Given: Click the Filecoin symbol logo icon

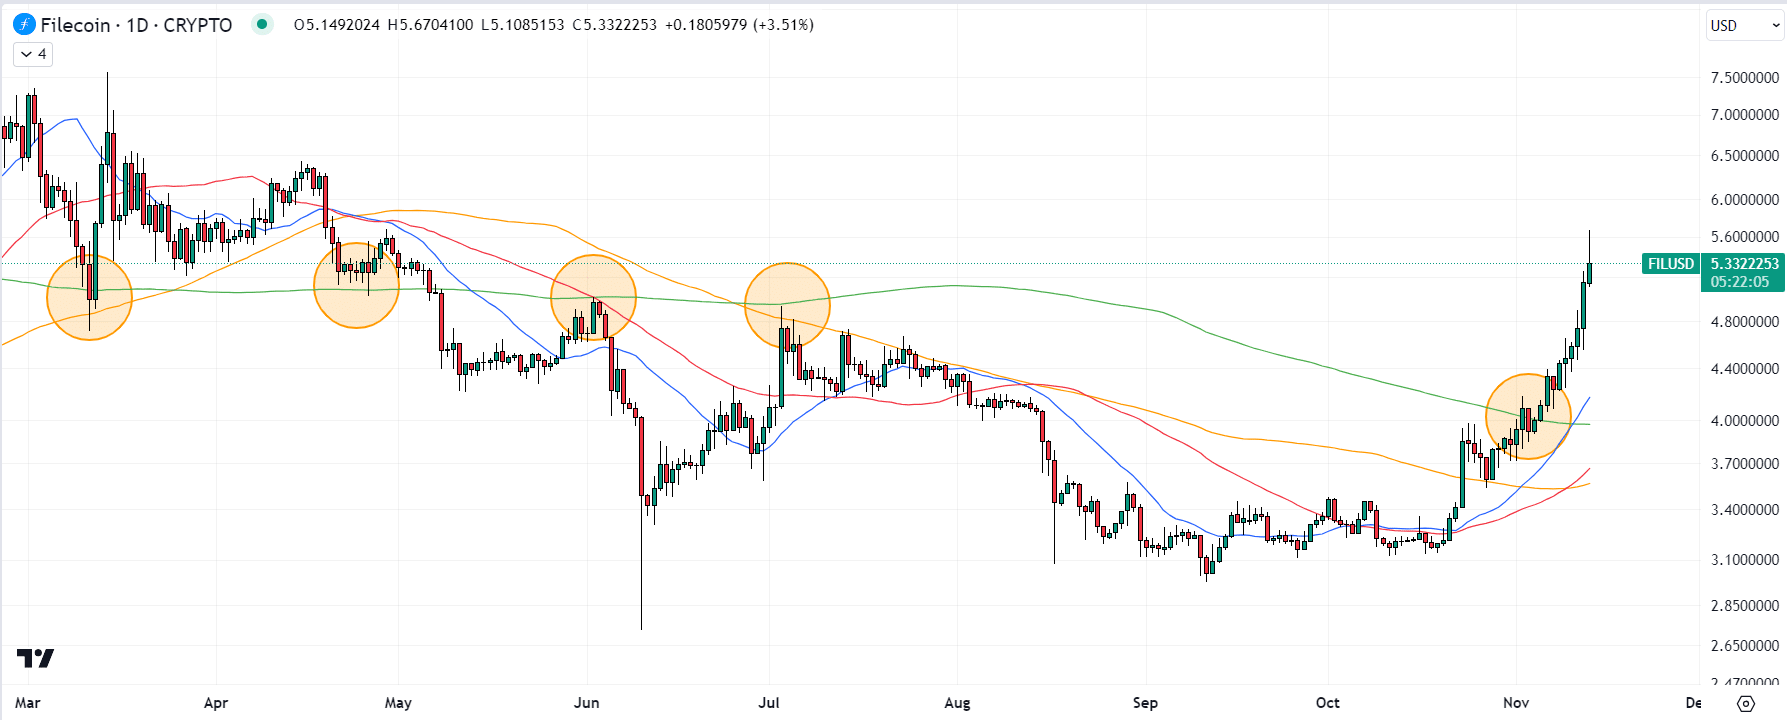Looking at the screenshot, I should coord(24,24).
